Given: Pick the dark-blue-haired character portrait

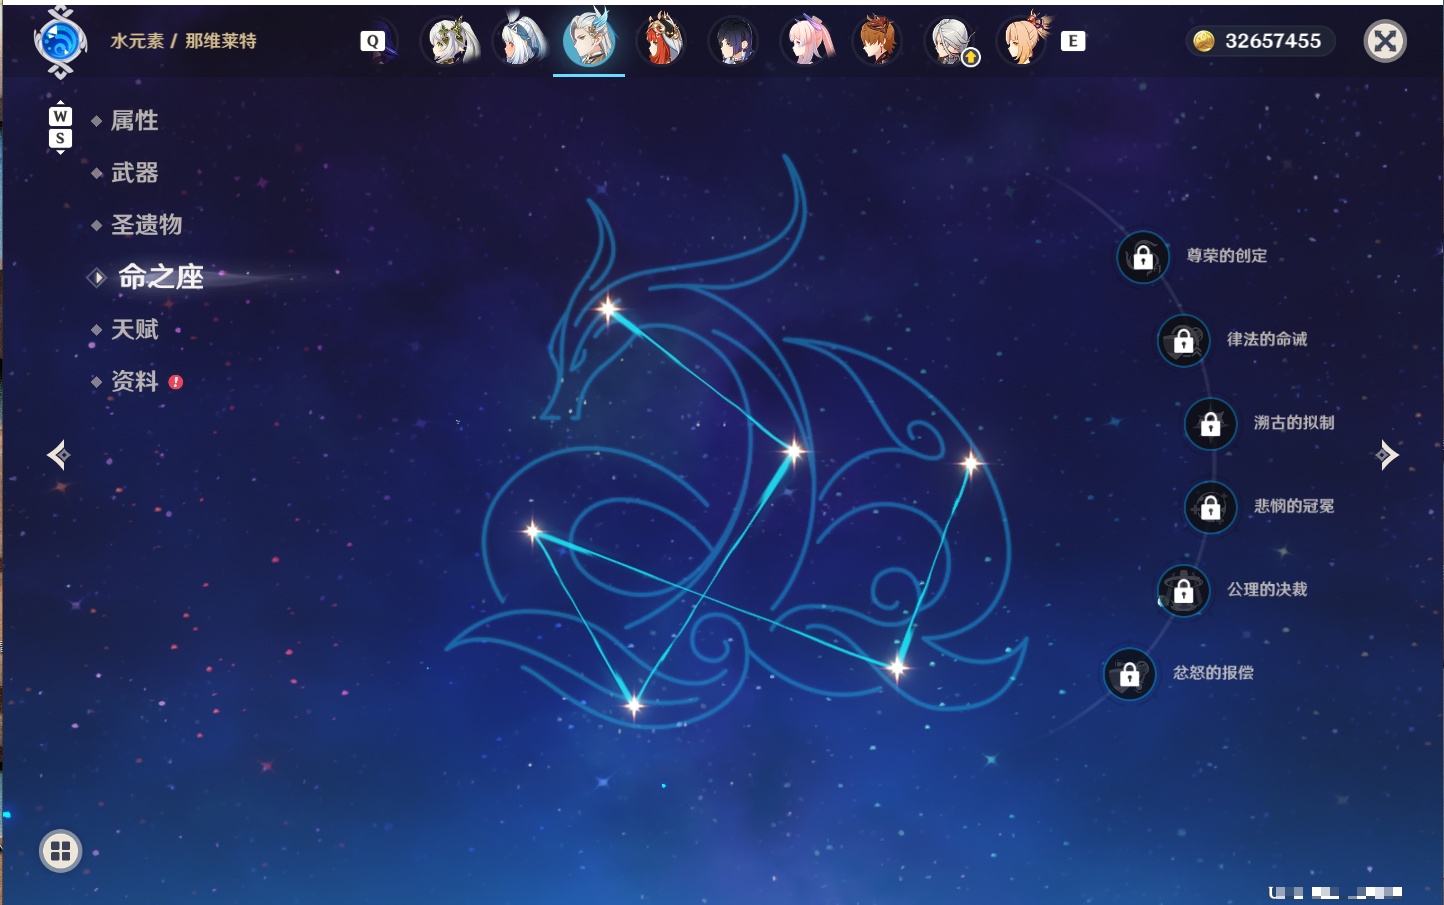Looking at the screenshot, I should [x=733, y=42].
